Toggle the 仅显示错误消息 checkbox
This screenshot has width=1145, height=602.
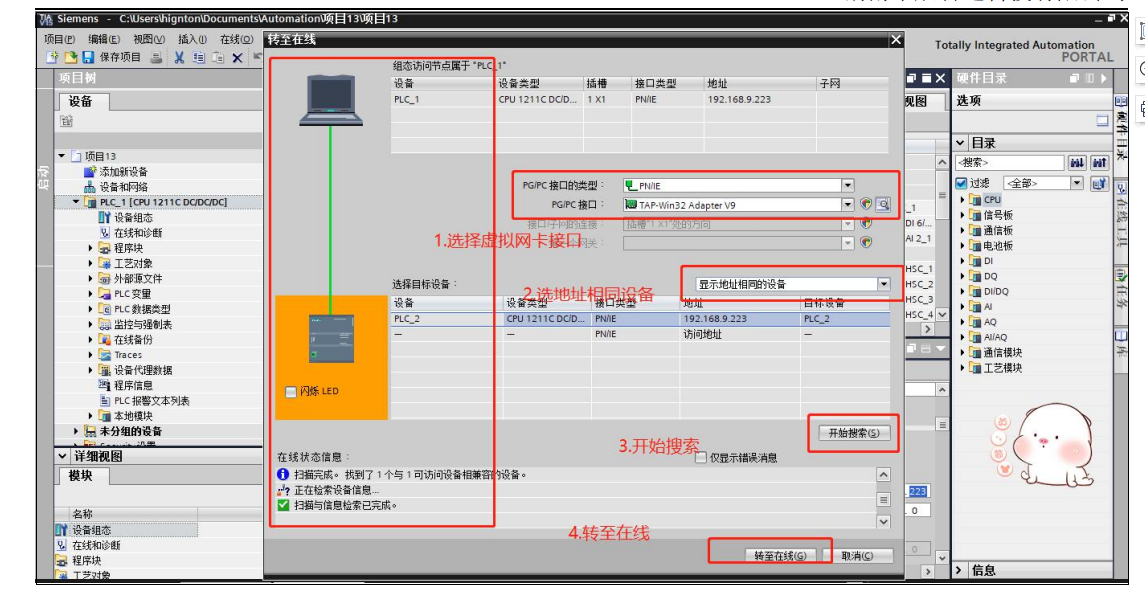701,458
